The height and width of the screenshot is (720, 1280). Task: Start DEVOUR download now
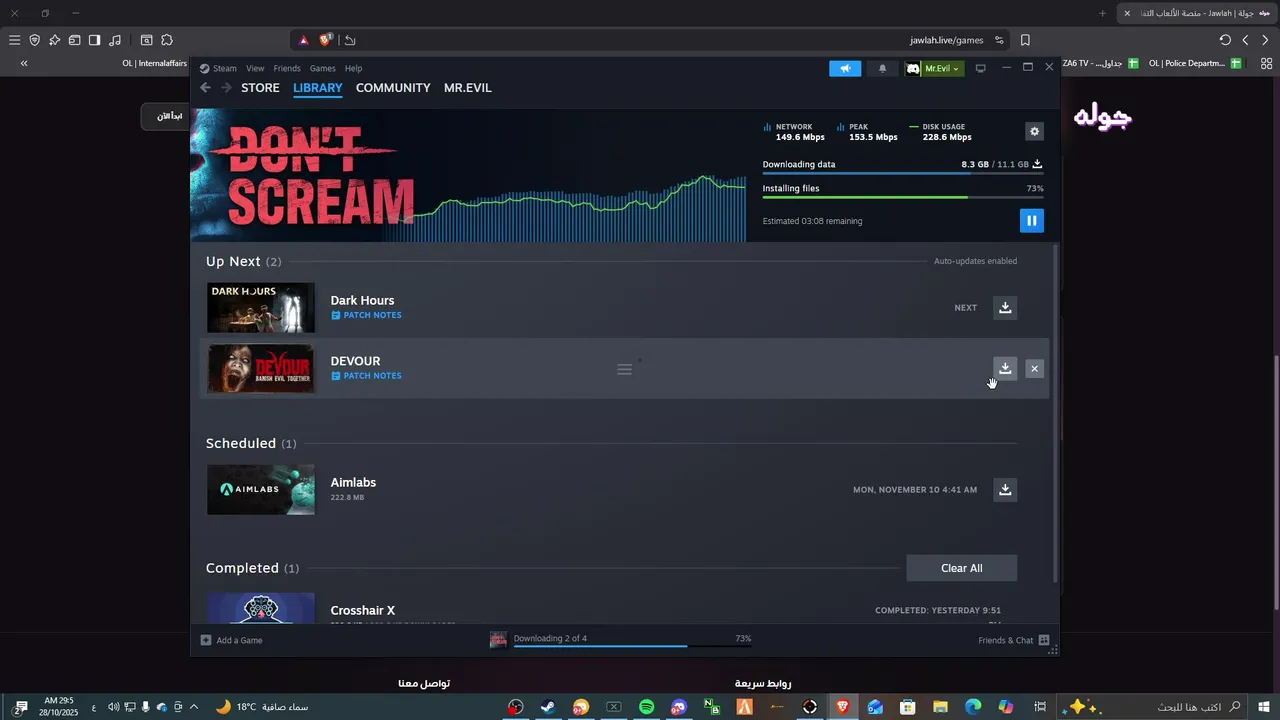click(x=1005, y=369)
